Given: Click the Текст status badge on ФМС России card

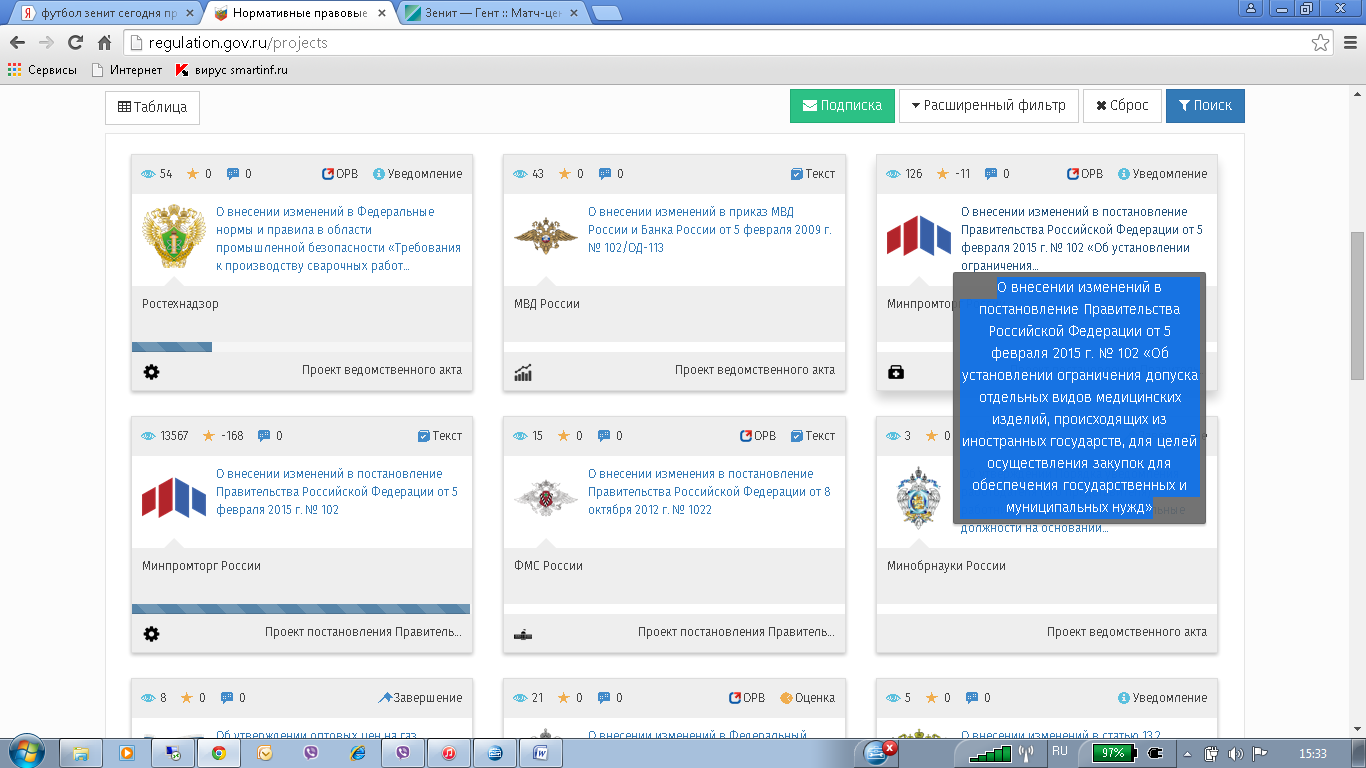Looking at the screenshot, I should (x=813, y=436).
